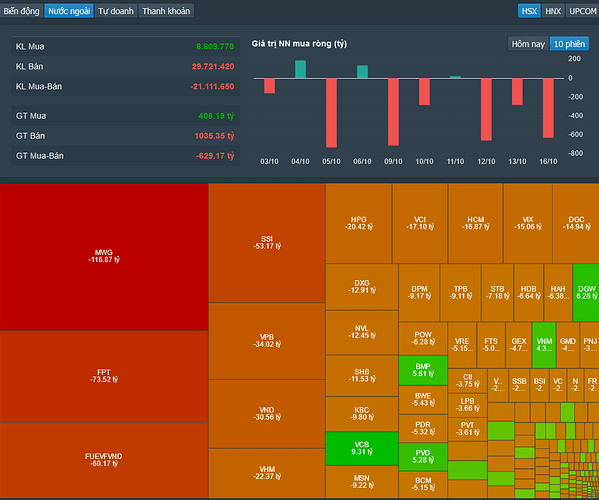599x500 pixels.
Task: Click the 04/10 green bar
Action: [300, 69]
